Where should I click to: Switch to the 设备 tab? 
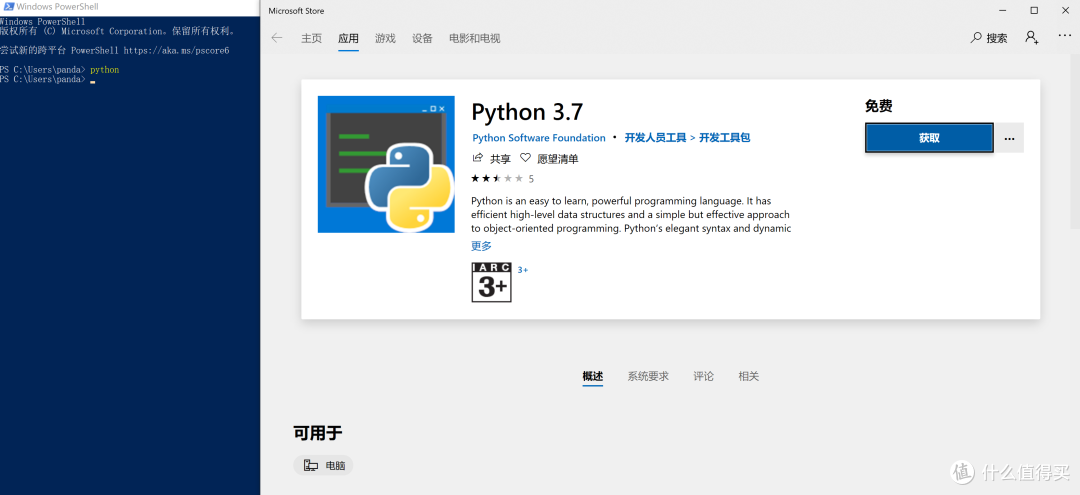(422, 38)
